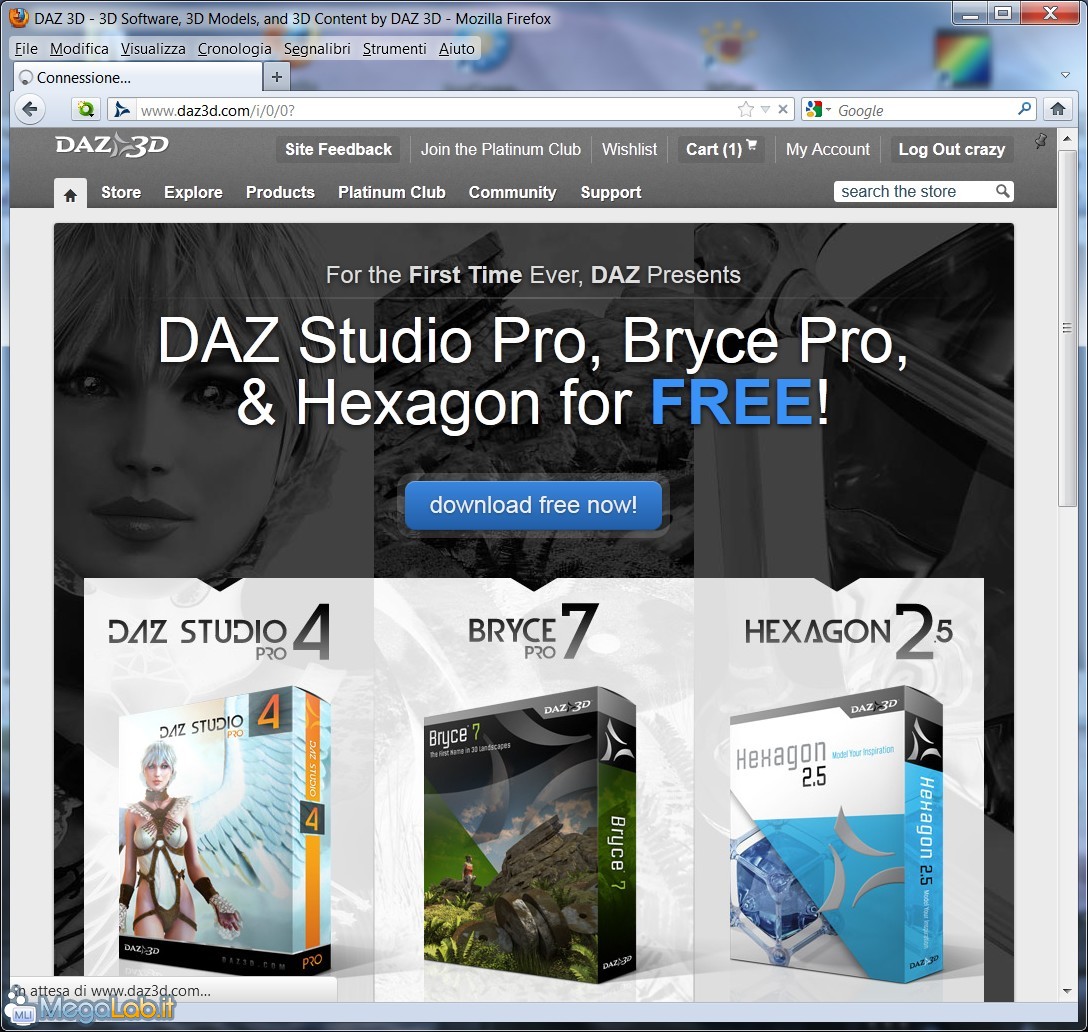Open the Strumenti menu
Viewport: 1088px width, 1032px height.
click(x=394, y=48)
